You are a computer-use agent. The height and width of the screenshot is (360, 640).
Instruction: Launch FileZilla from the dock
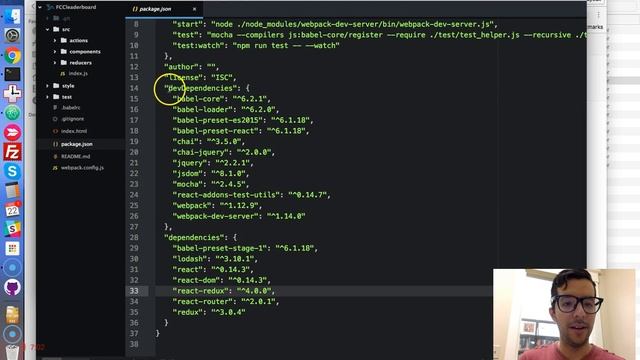(x=12, y=152)
